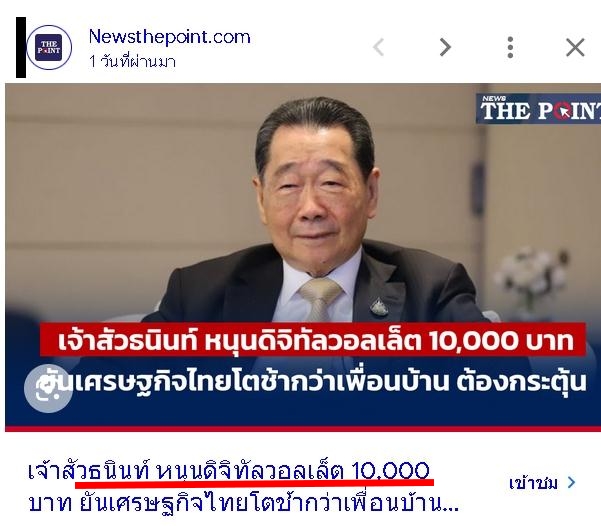Click the Lens search icon on image
601x526 pixels.
pyautogui.click(x=48, y=388)
